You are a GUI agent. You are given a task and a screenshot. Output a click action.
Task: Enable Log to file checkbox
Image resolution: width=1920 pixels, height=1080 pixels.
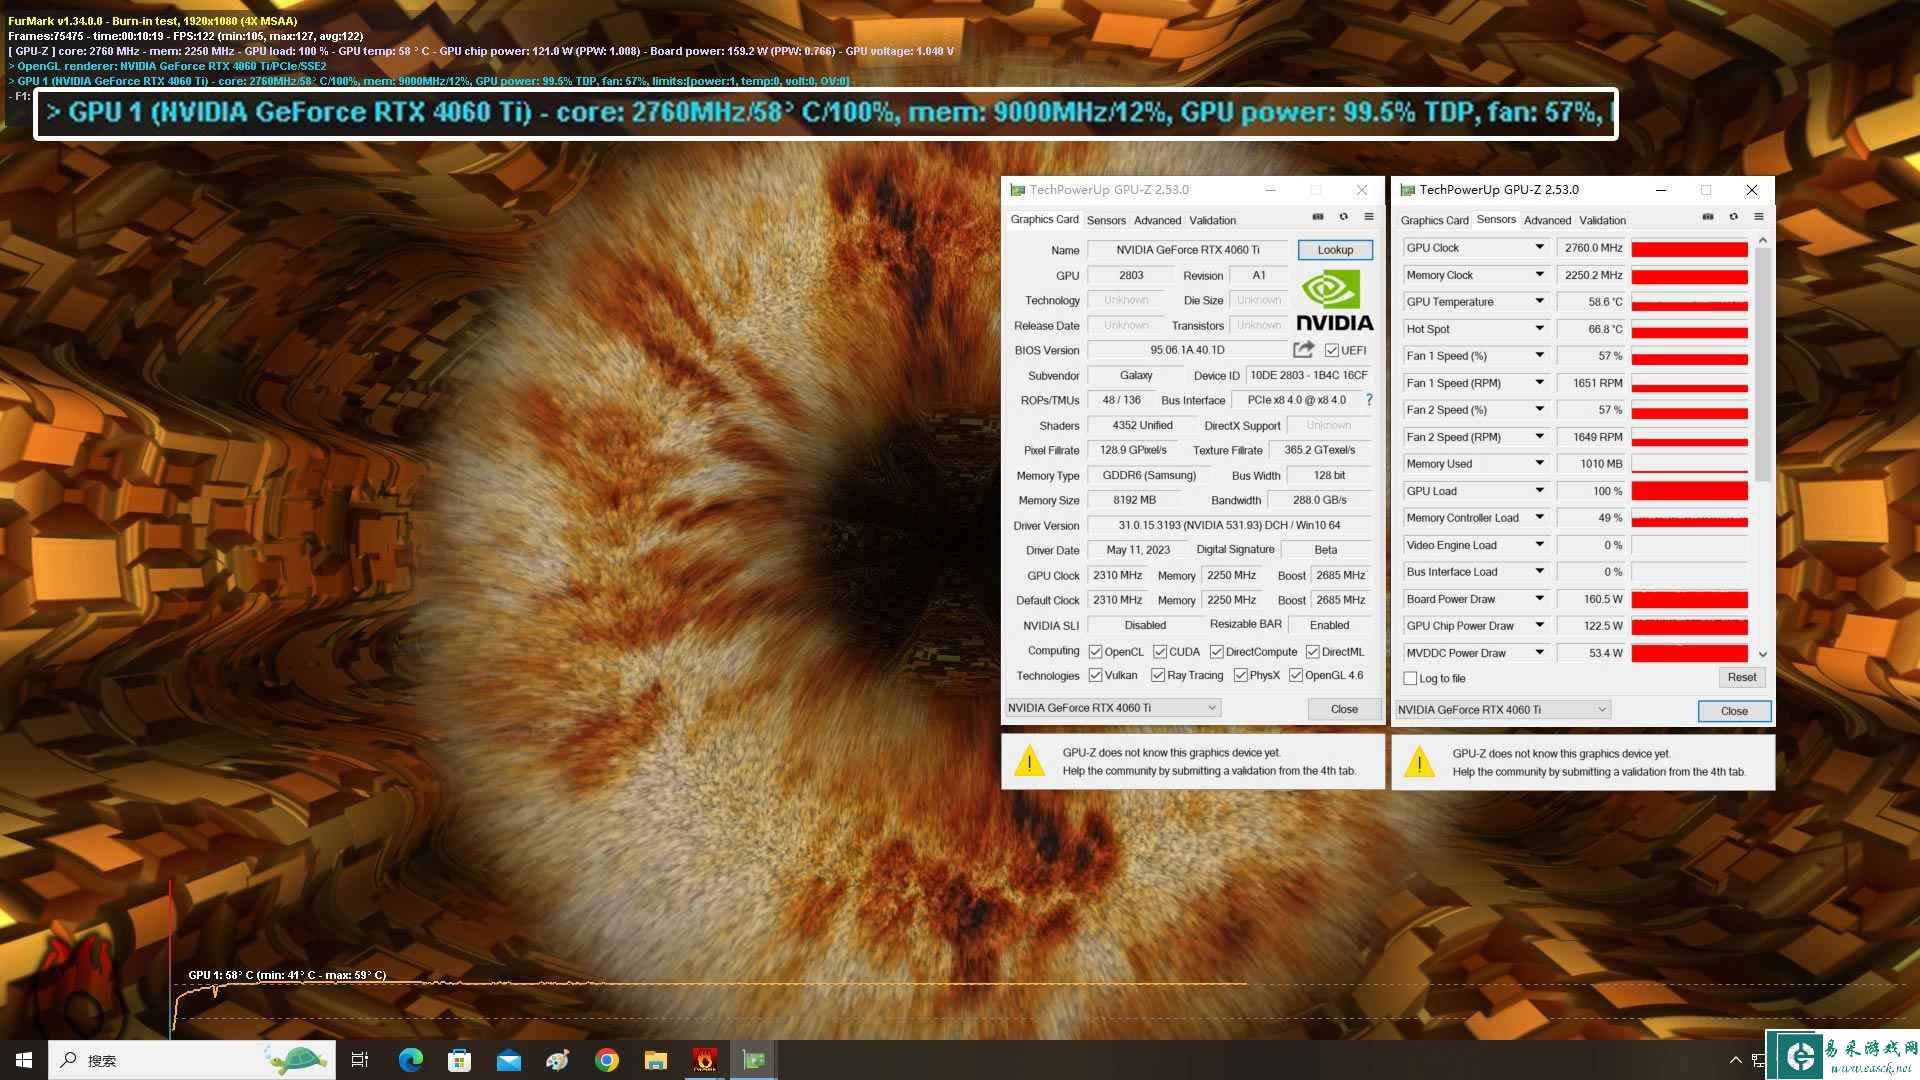1410,678
